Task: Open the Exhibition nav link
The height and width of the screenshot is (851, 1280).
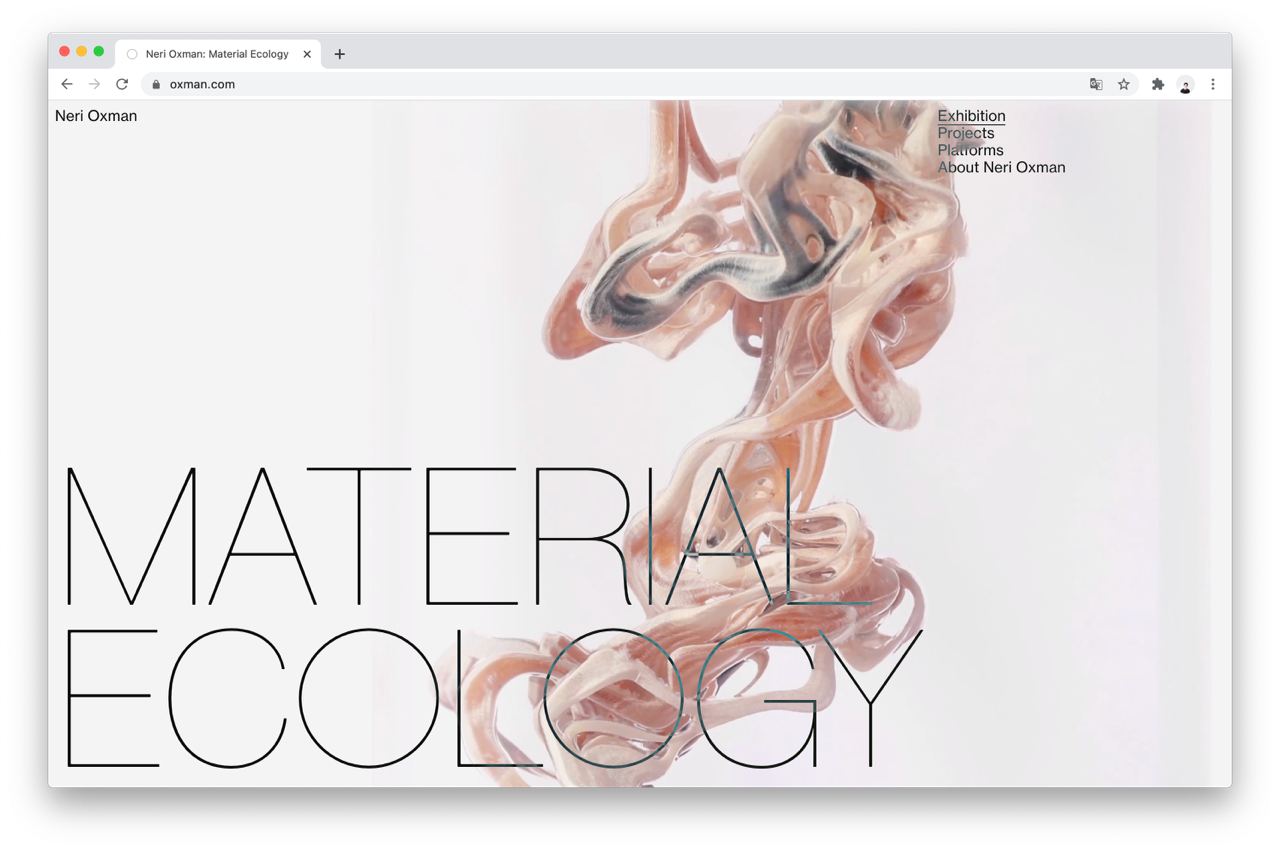Action: [x=971, y=116]
